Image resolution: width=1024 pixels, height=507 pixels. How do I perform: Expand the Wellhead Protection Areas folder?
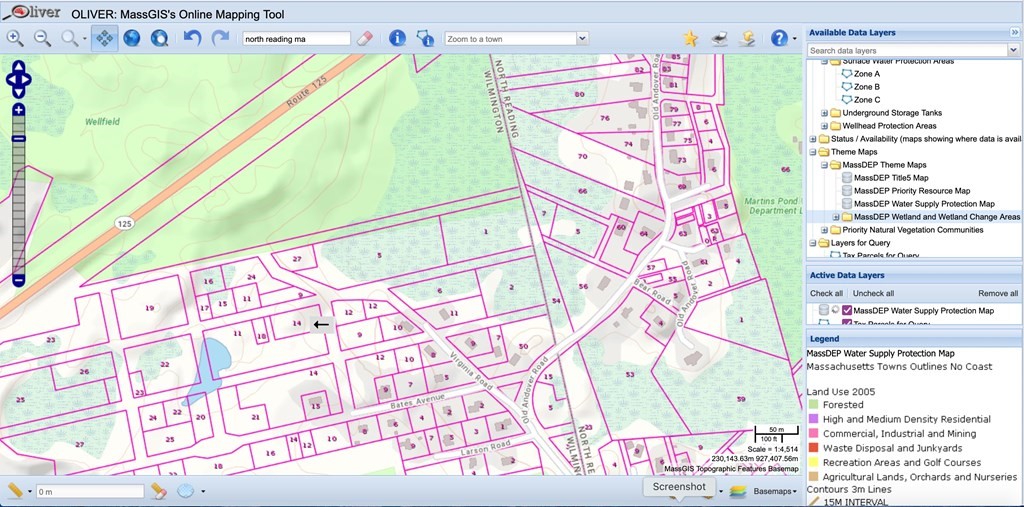(x=824, y=126)
